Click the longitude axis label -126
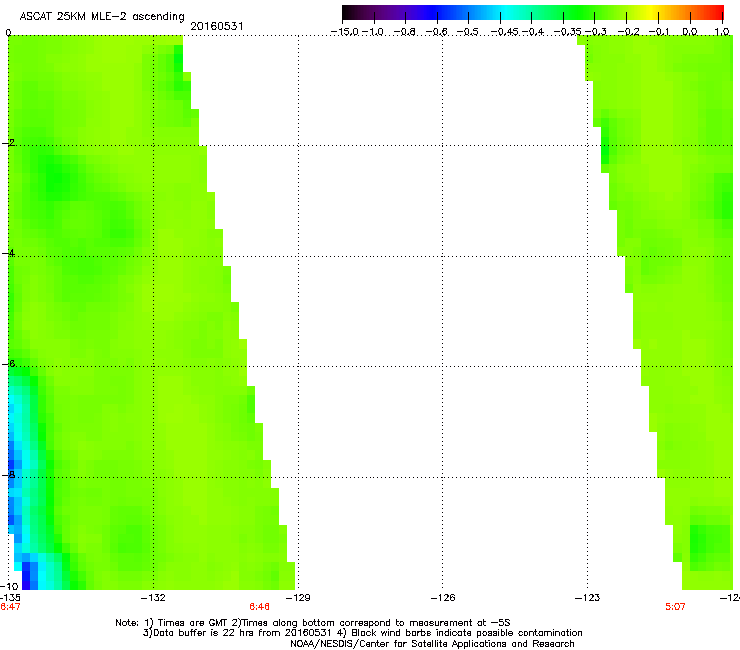This screenshot has height=650, width=740. (x=443, y=598)
